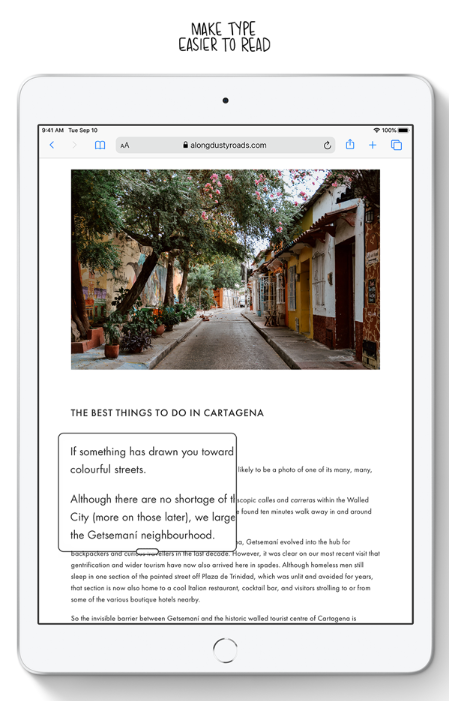Viewport: 449px width, 701px height.
Task: Click the Cartagena street photo
Action: point(225,269)
